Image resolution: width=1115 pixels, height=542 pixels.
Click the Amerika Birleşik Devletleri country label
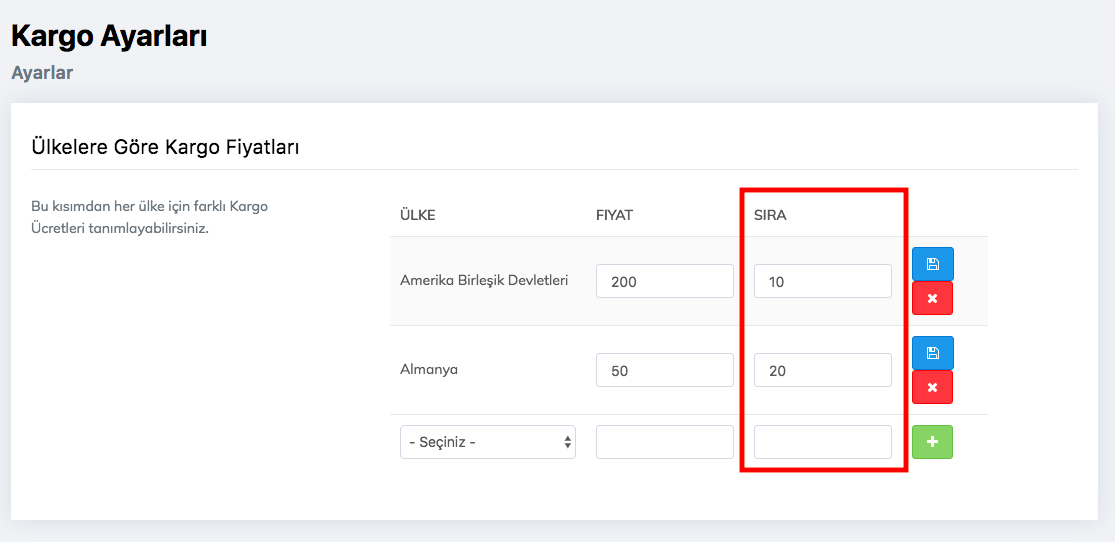tap(484, 280)
